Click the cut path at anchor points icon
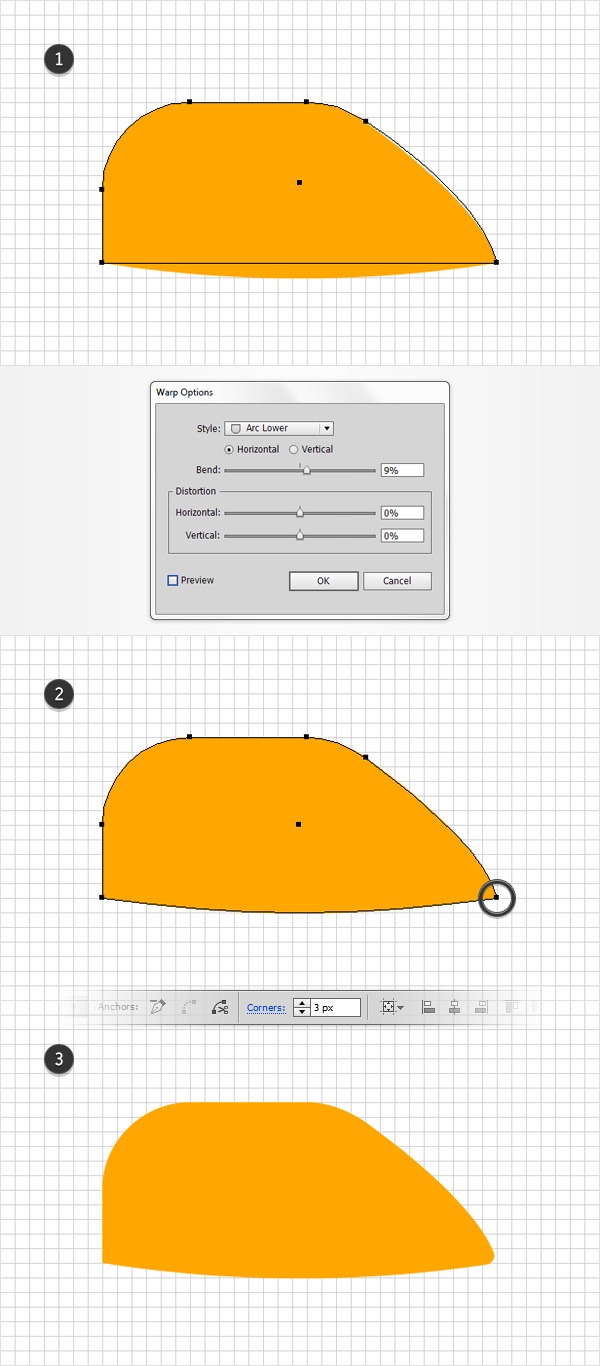The height and width of the screenshot is (1366, 600). pos(220,1008)
